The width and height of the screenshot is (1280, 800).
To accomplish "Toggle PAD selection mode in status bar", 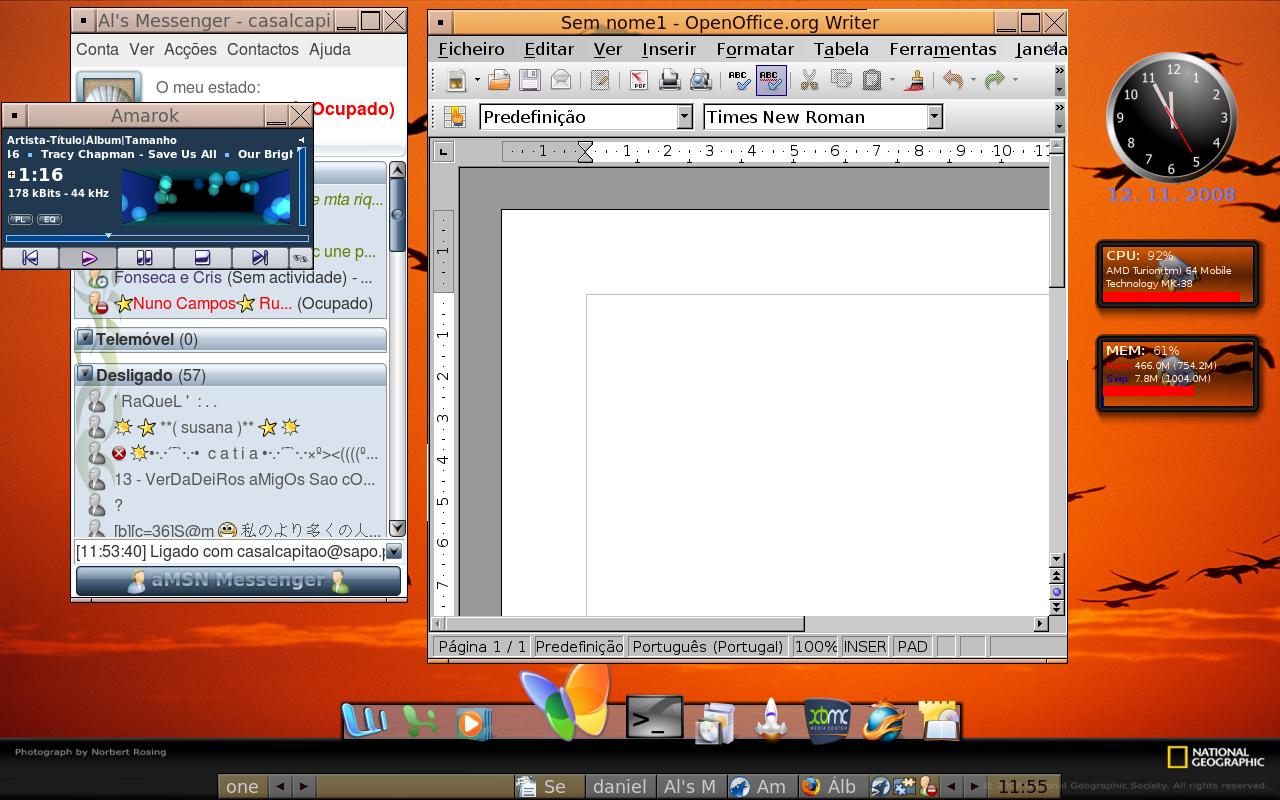I will point(912,646).
